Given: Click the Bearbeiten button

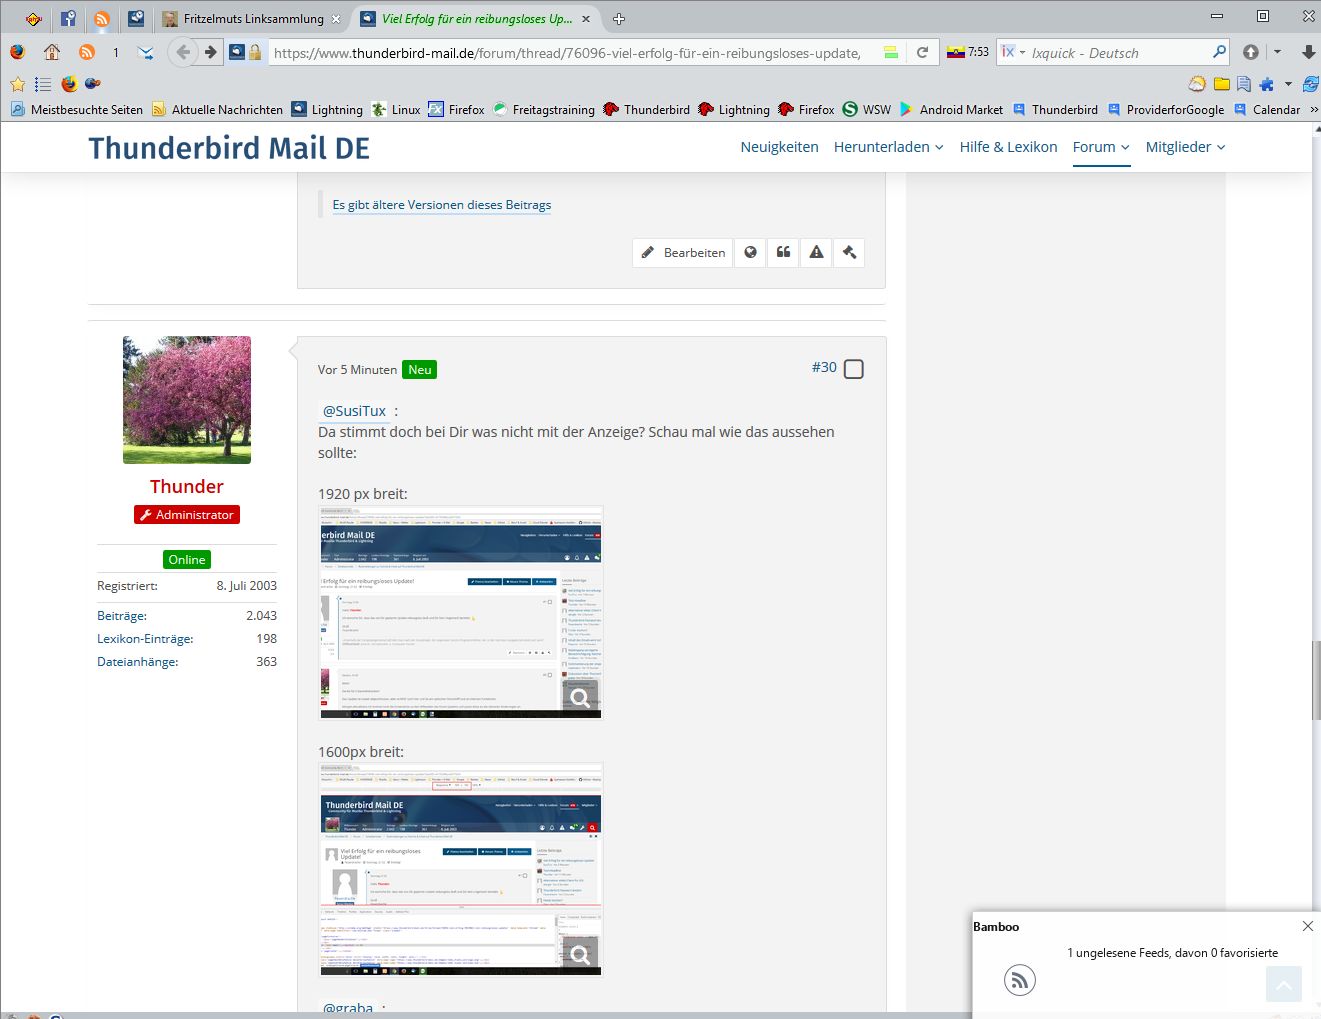Looking at the screenshot, I should pos(683,252).
